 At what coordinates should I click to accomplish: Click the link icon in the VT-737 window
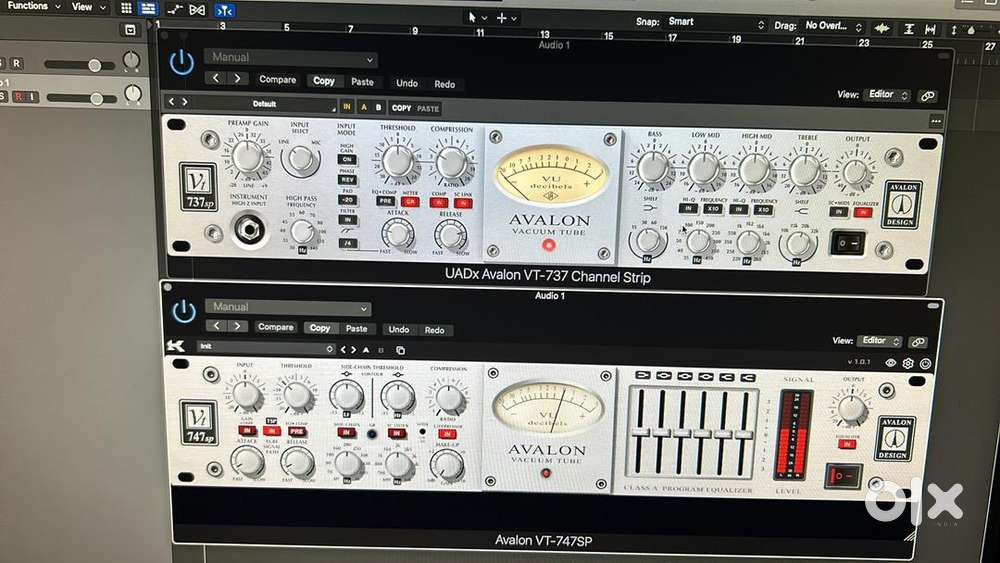coord(927,96)
